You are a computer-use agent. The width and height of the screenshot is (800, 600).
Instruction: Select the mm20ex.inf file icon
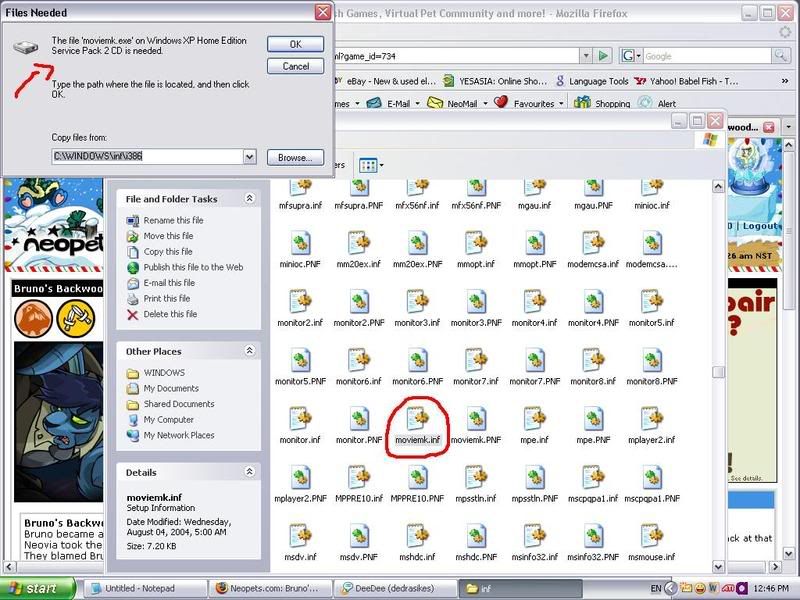pos(359,243)
